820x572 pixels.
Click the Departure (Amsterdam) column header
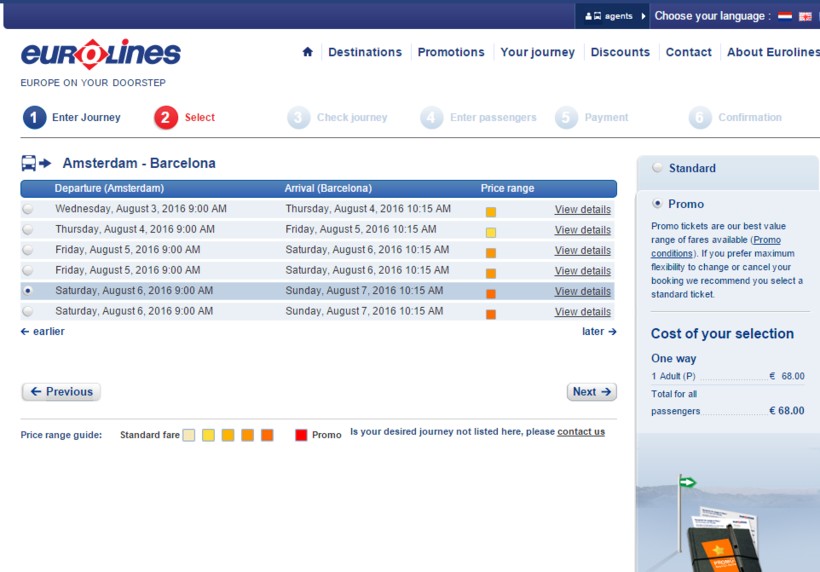pyautogui.click(x=109, y=188)
